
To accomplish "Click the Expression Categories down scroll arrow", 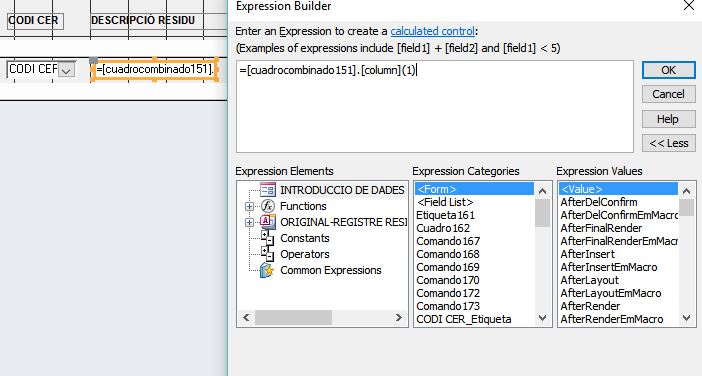I will tap(543, 318).
